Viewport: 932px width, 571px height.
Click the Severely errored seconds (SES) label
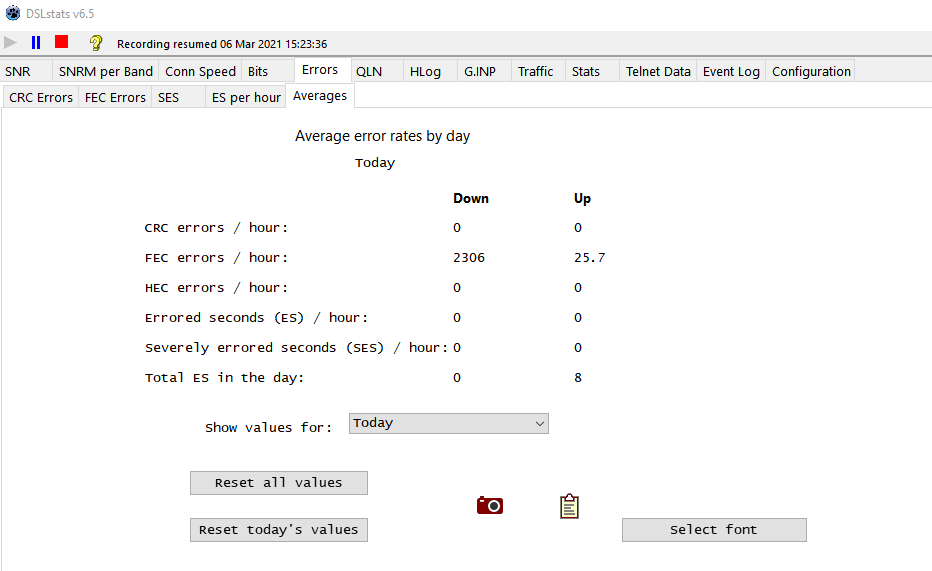pos(297,348)
